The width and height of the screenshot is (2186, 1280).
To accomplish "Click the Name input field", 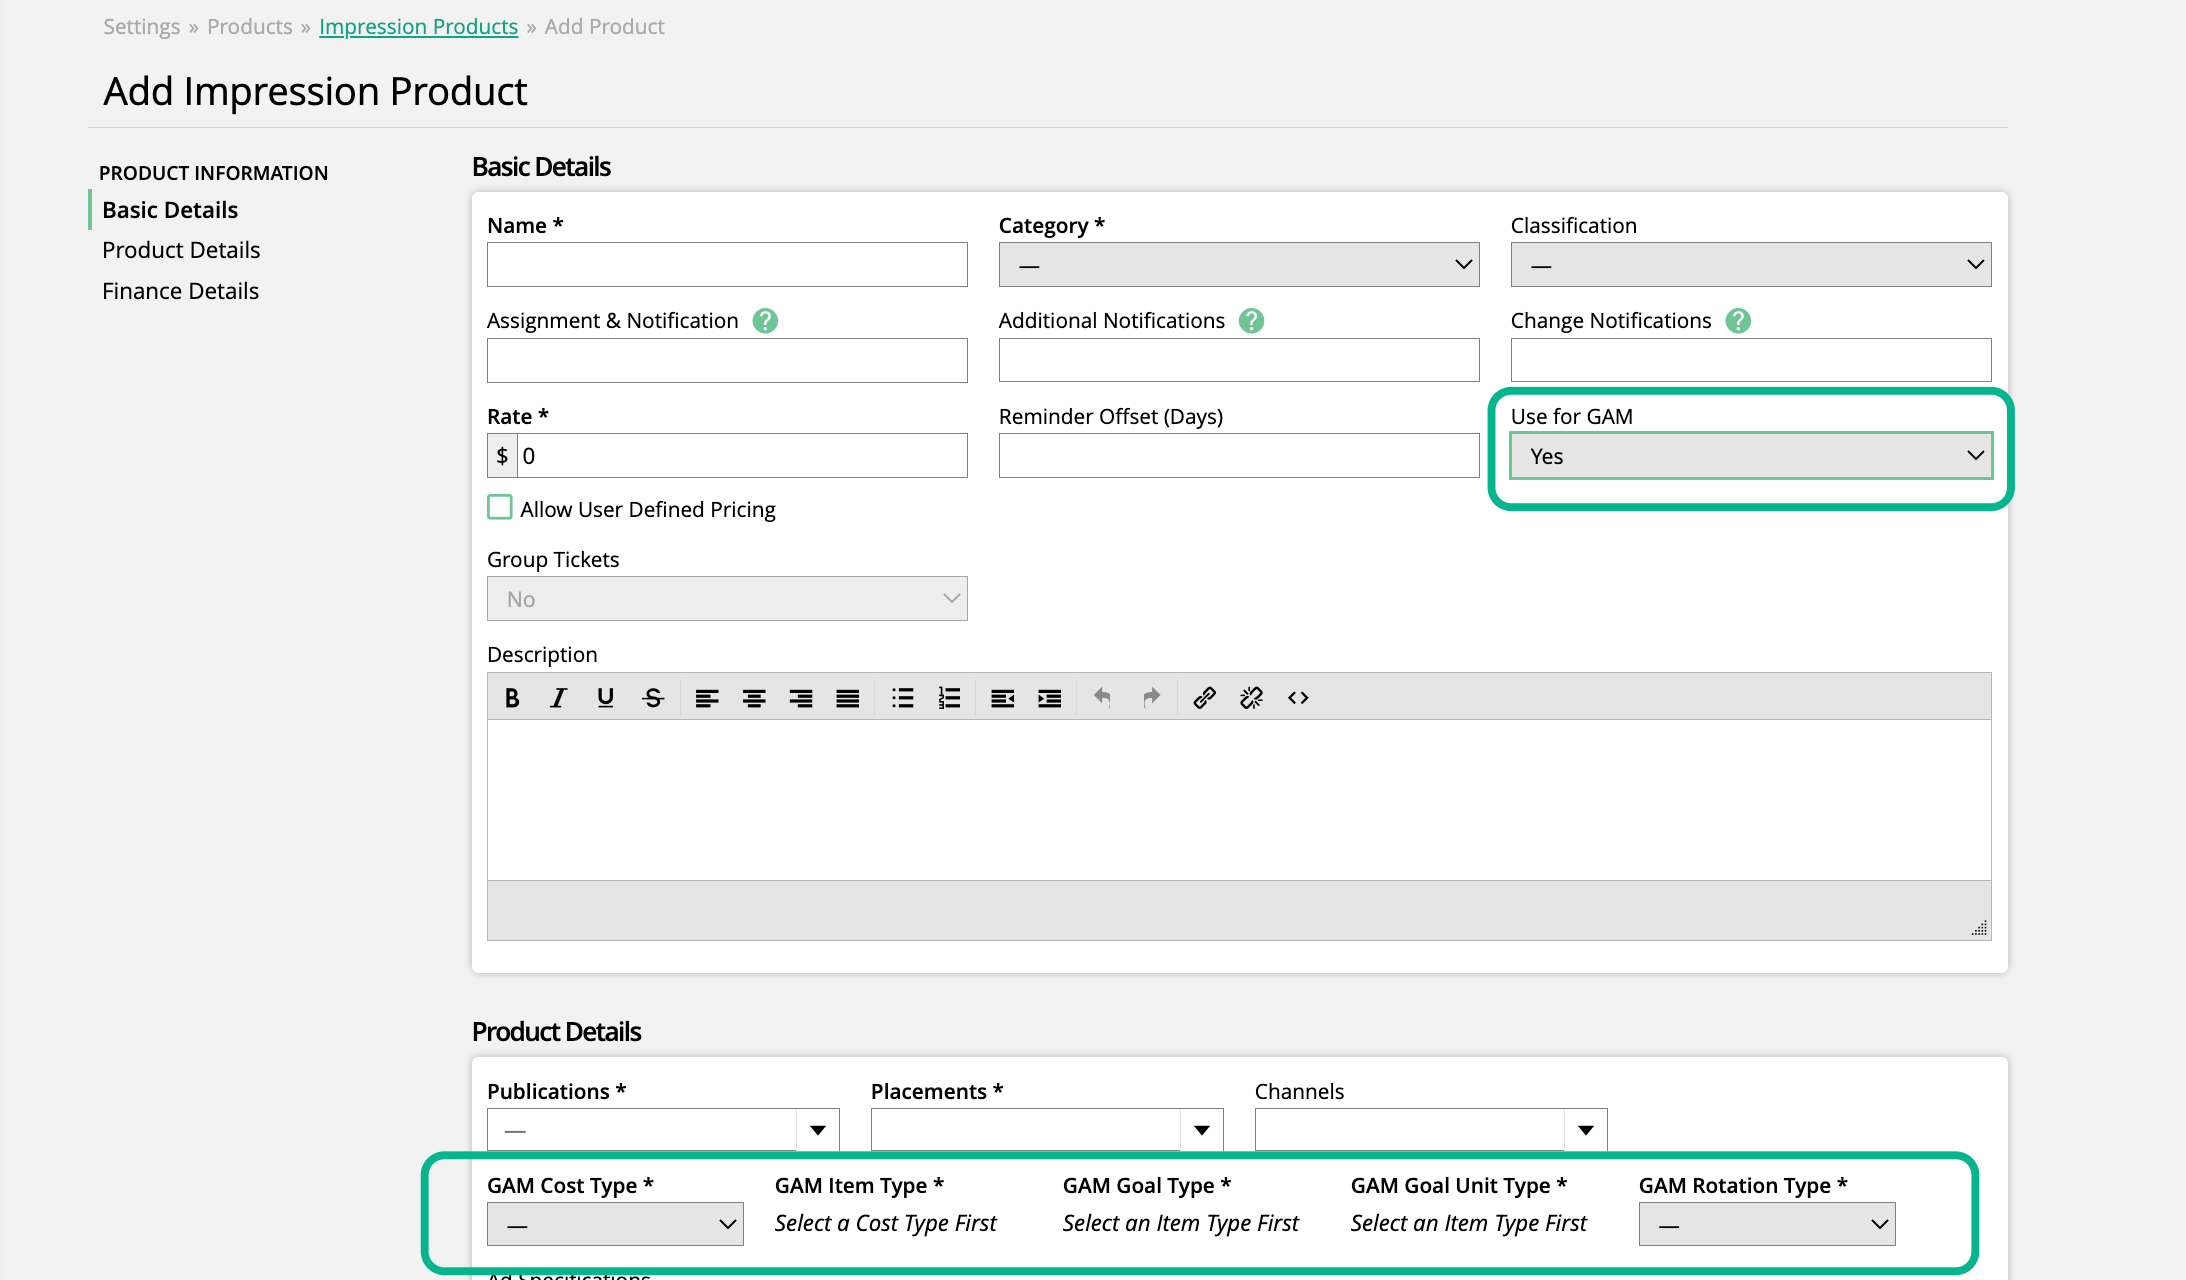I will 726,265.
